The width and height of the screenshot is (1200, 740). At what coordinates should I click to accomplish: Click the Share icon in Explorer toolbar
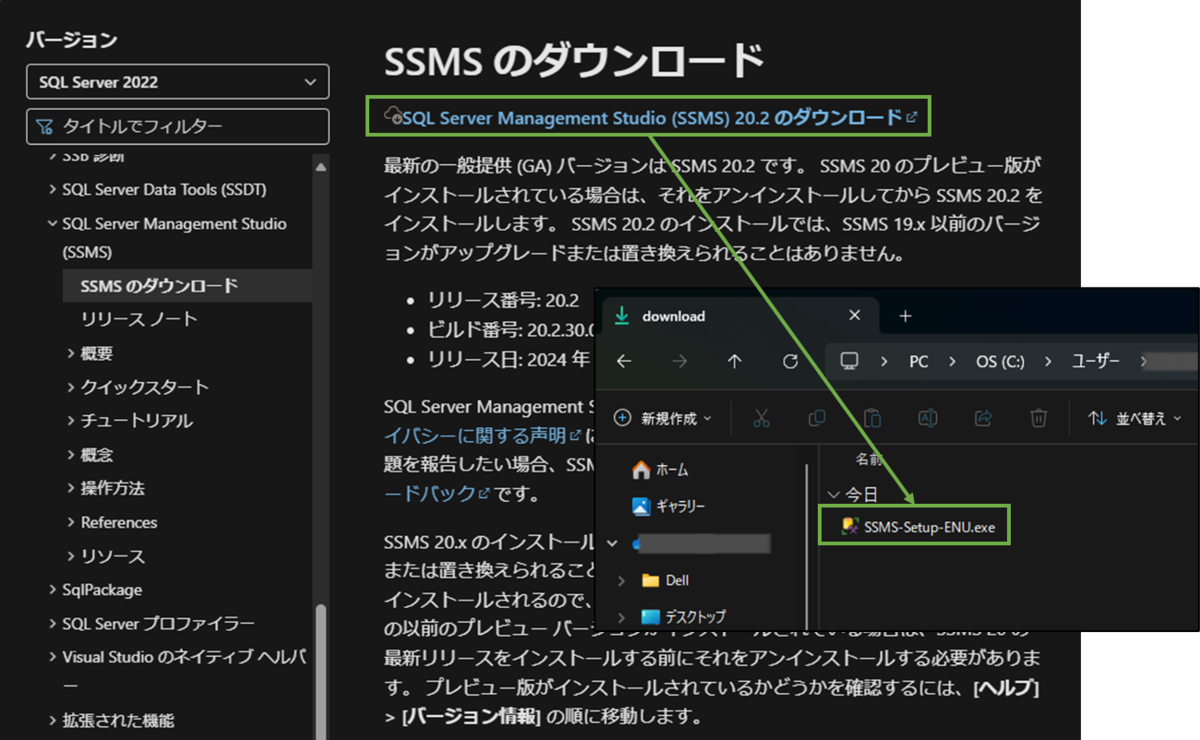point(982,418)
